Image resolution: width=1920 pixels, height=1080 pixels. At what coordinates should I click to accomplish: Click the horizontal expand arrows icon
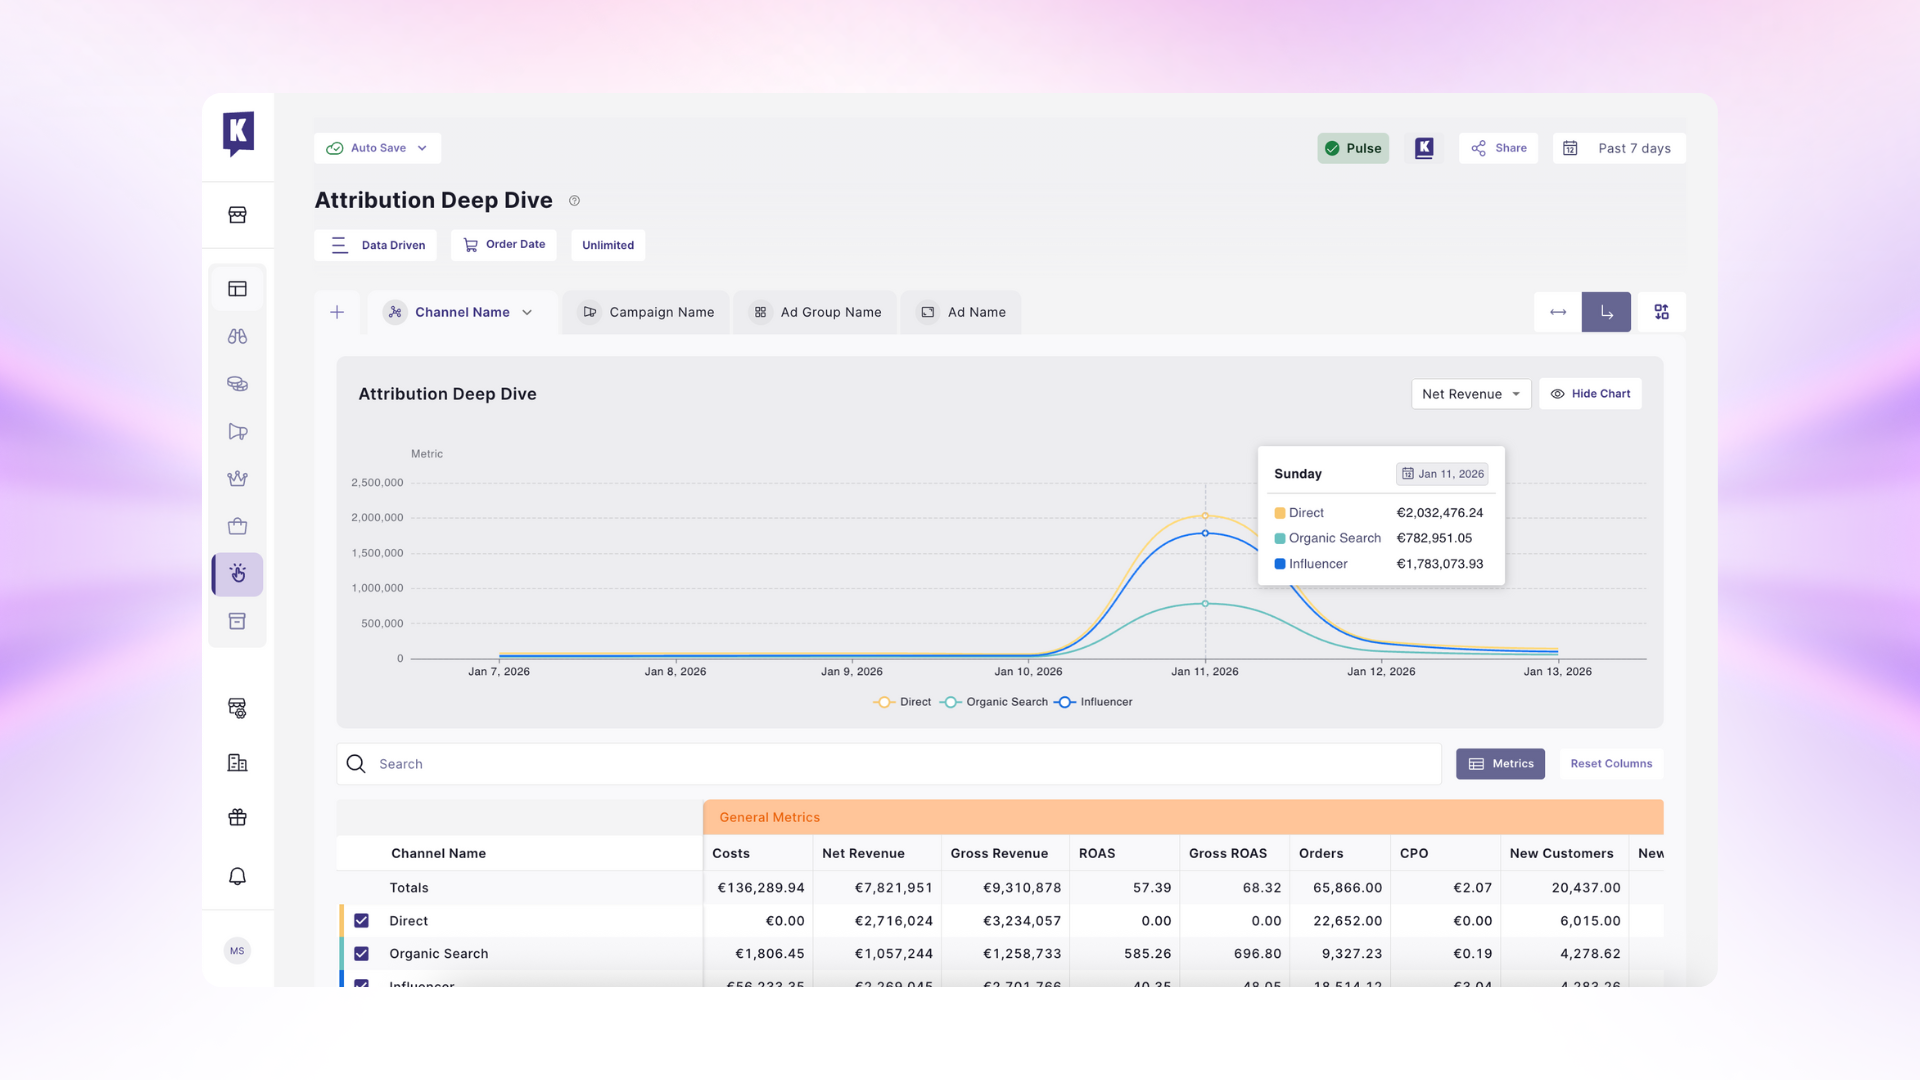tap(1558, 312)
